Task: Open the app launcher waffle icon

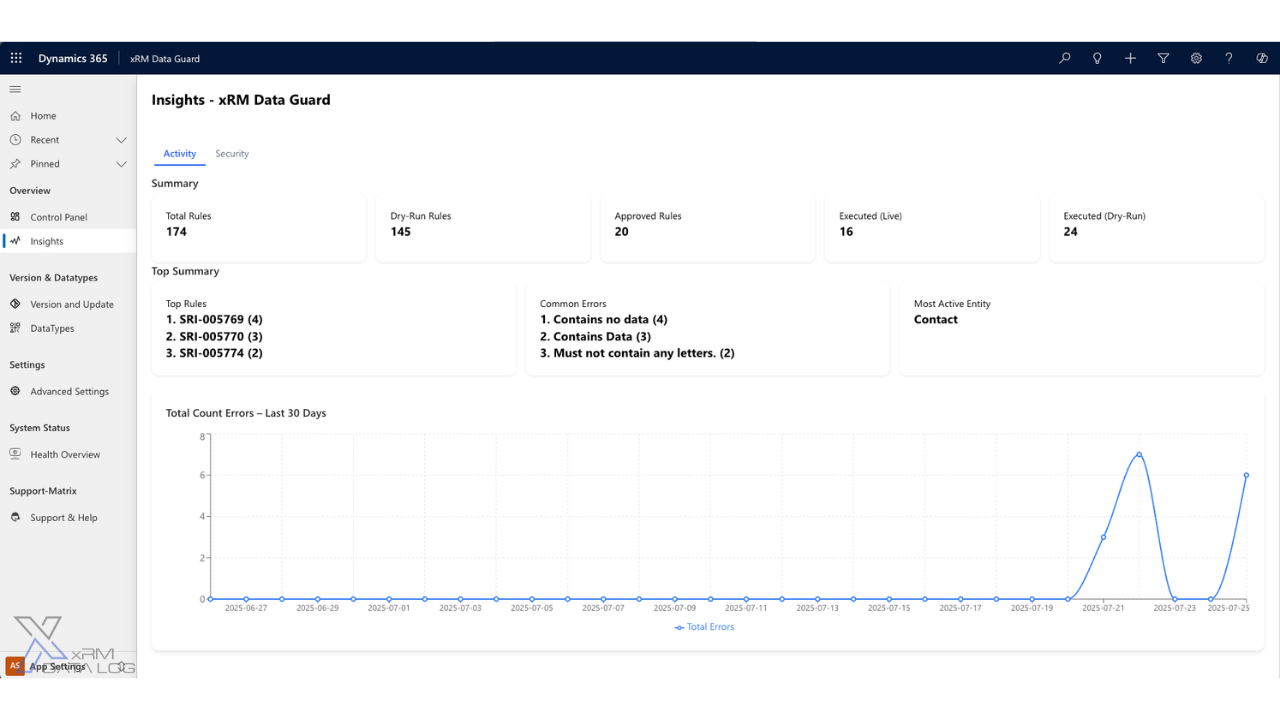Action: pyautogui.click(x=16, y=58)
